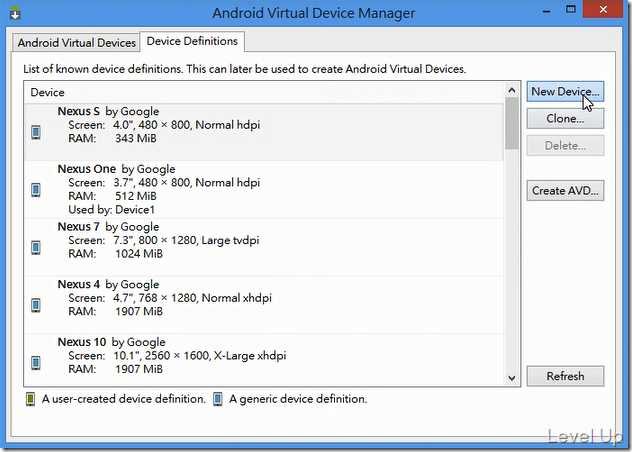Image resolution: width=632 pixels, height=452 pixels.
Task: Select the Nexus 7 by Google entry
Action: click(x=264, y=248)
